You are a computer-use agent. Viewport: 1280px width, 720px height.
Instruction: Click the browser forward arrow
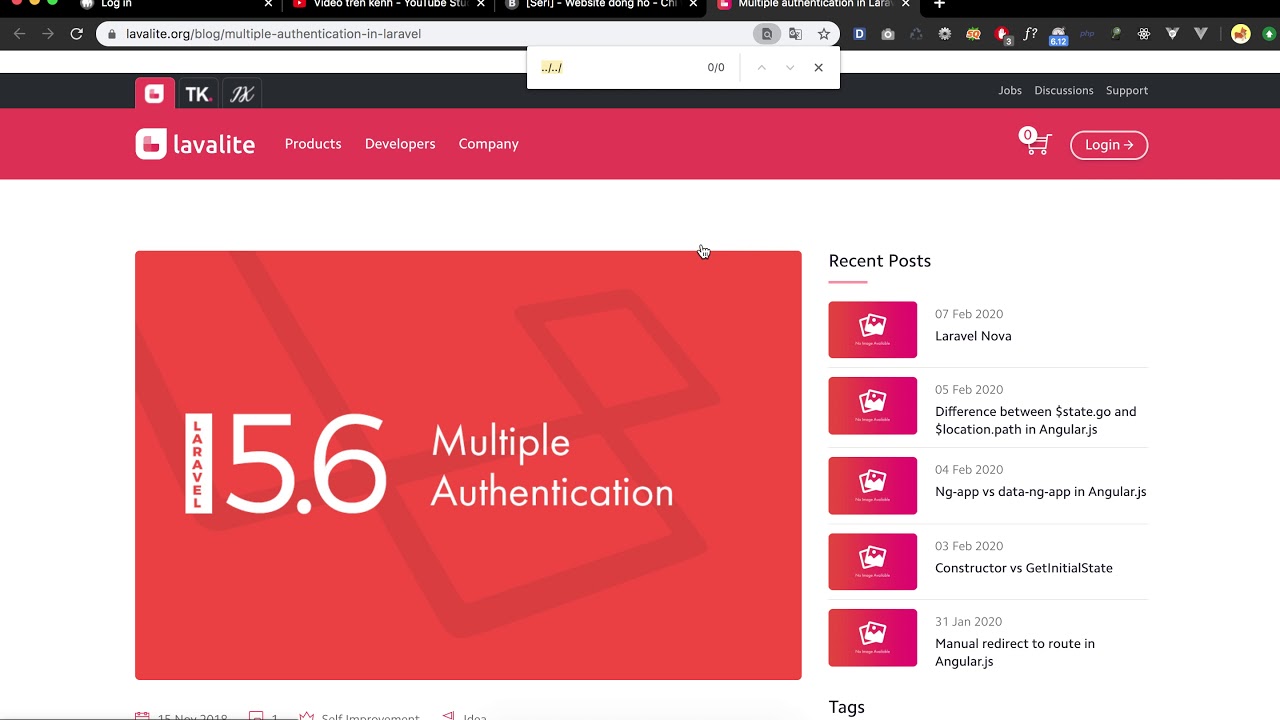click(x=47, y=34)
